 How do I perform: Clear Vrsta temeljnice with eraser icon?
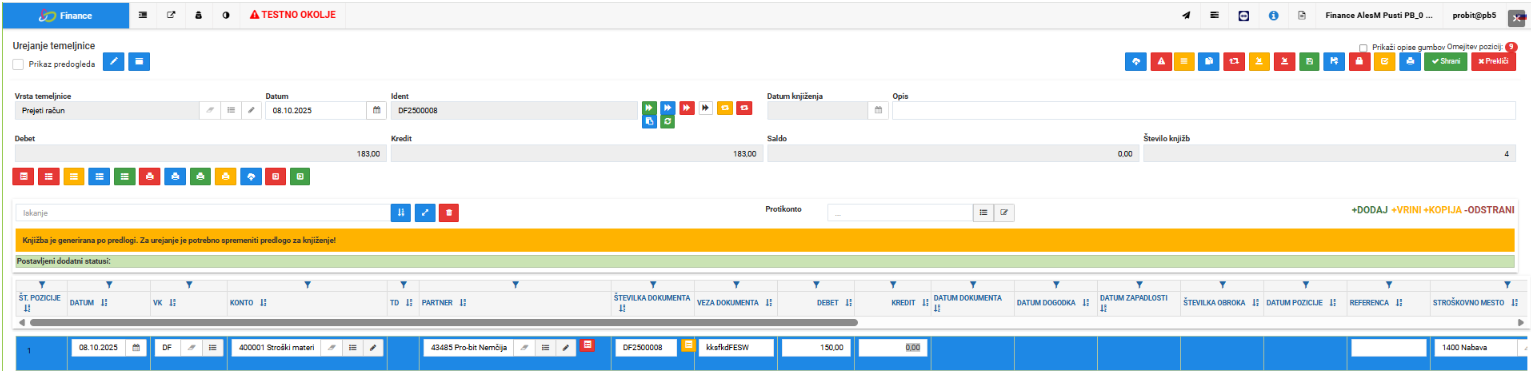pos(210,110)
